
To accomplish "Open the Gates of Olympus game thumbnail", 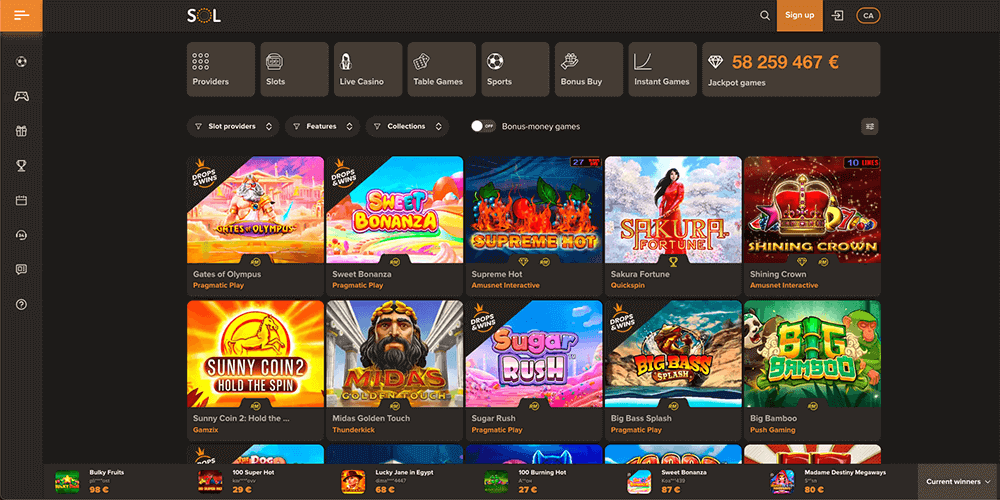I will pyautogui.click(x=255, y=210).
